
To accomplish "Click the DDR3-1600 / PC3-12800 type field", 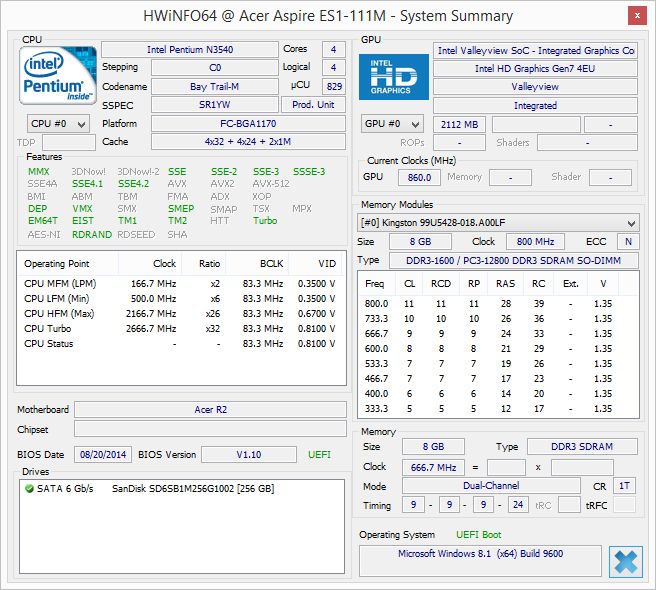I will point(514,261).
